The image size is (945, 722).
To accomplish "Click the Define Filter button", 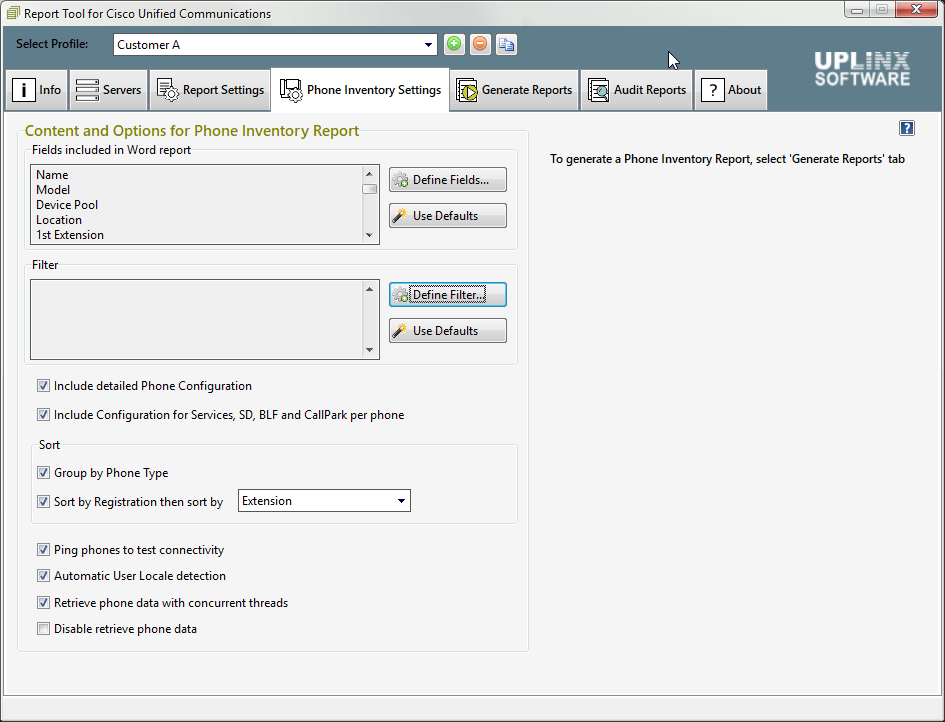I will coord(448,295).
